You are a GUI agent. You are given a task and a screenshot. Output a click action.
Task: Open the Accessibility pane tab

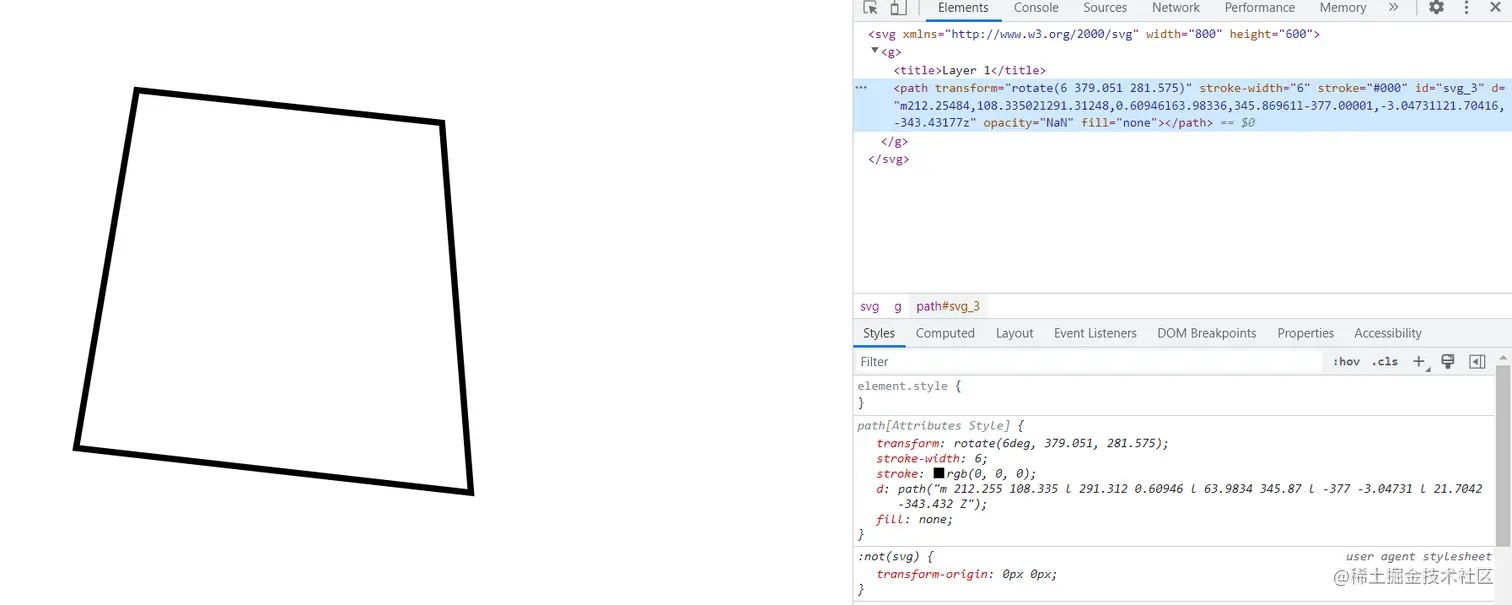pos(1387,334)
